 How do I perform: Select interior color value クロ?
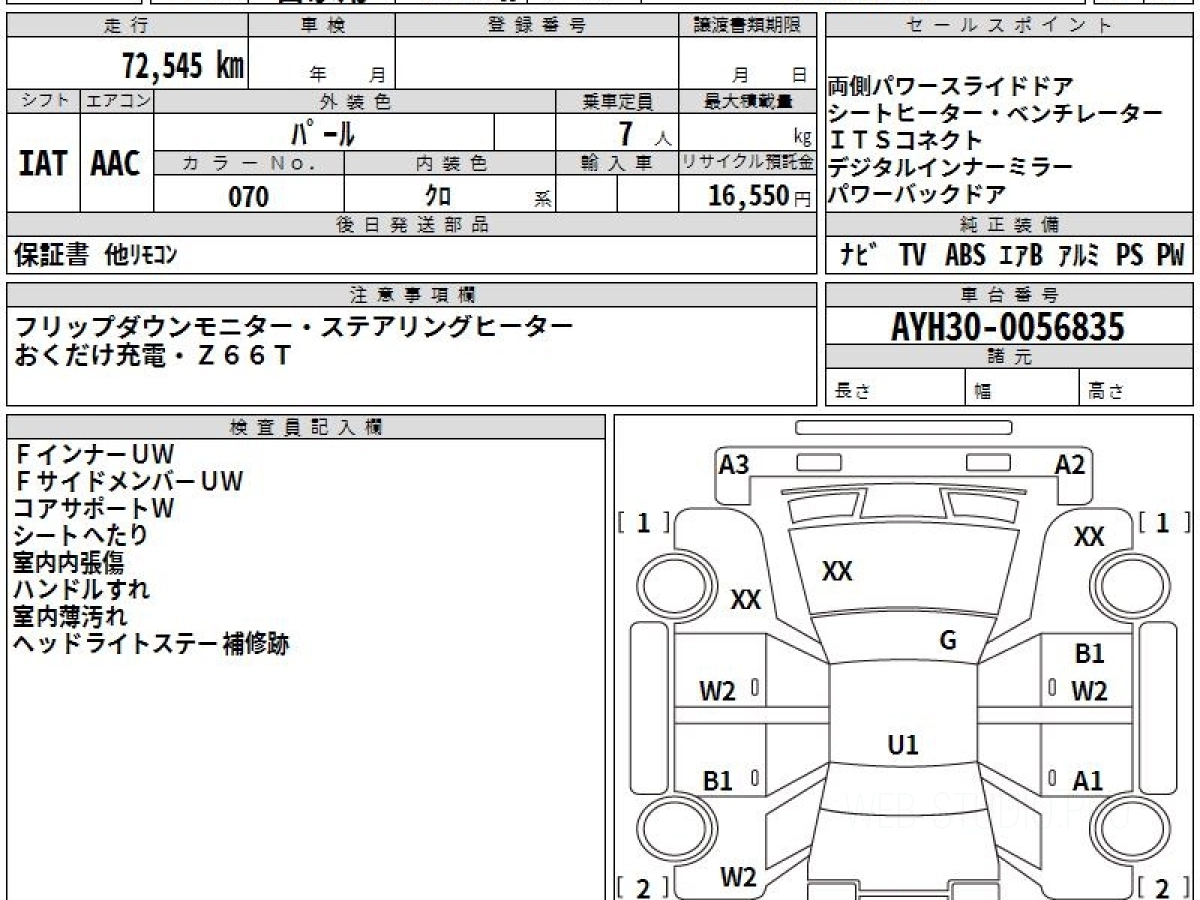tap(439, 196)
